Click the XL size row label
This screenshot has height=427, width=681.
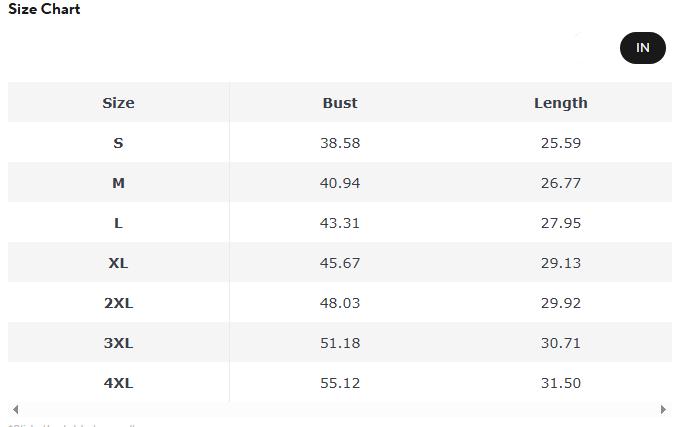coord(118,263)
